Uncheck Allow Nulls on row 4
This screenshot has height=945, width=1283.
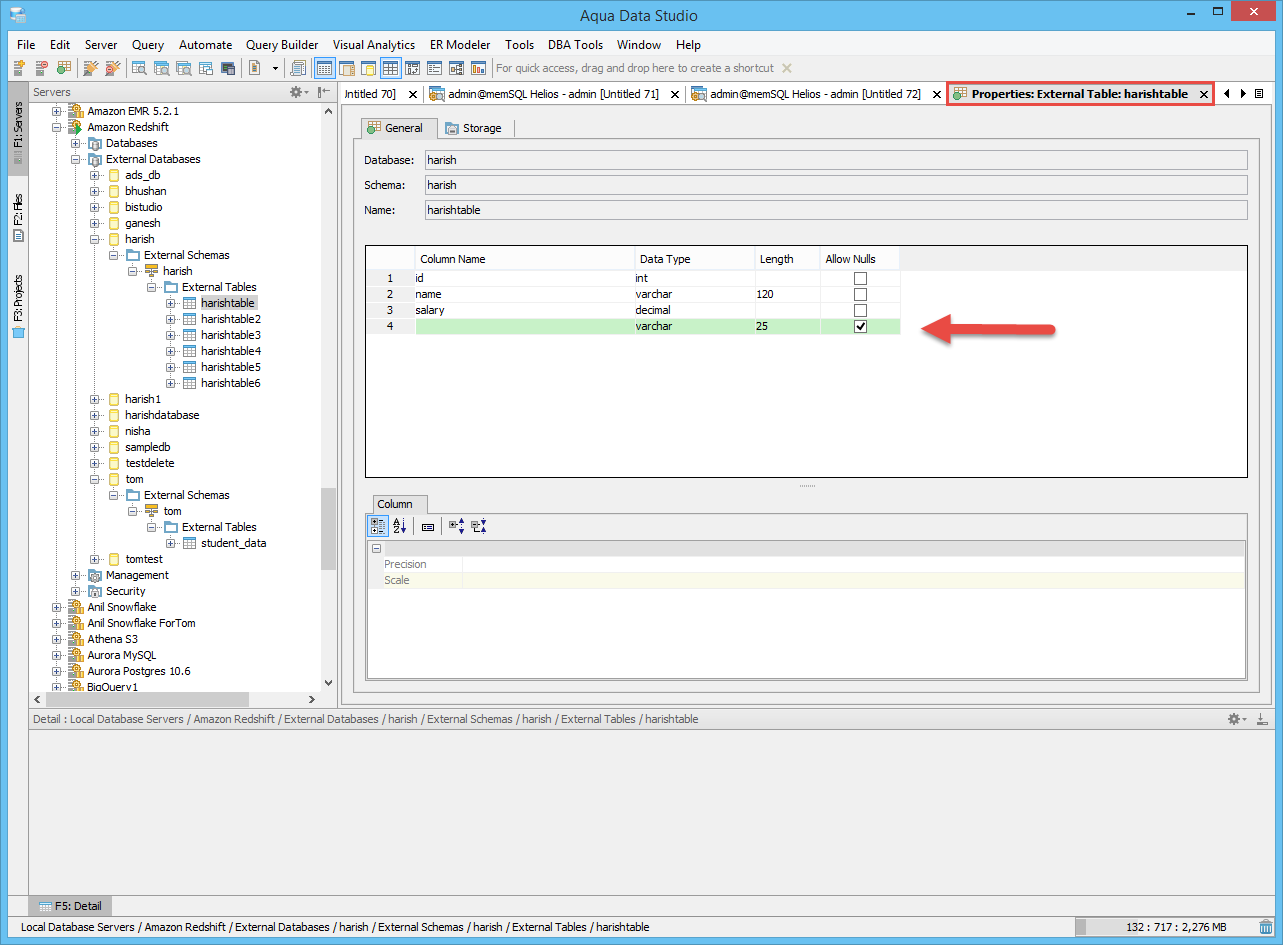tap(860, 326)
